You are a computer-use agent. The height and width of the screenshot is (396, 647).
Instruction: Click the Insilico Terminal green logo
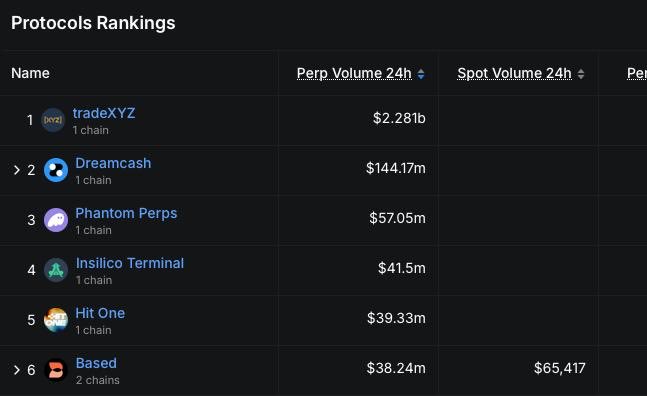click(x=56, y=270)
